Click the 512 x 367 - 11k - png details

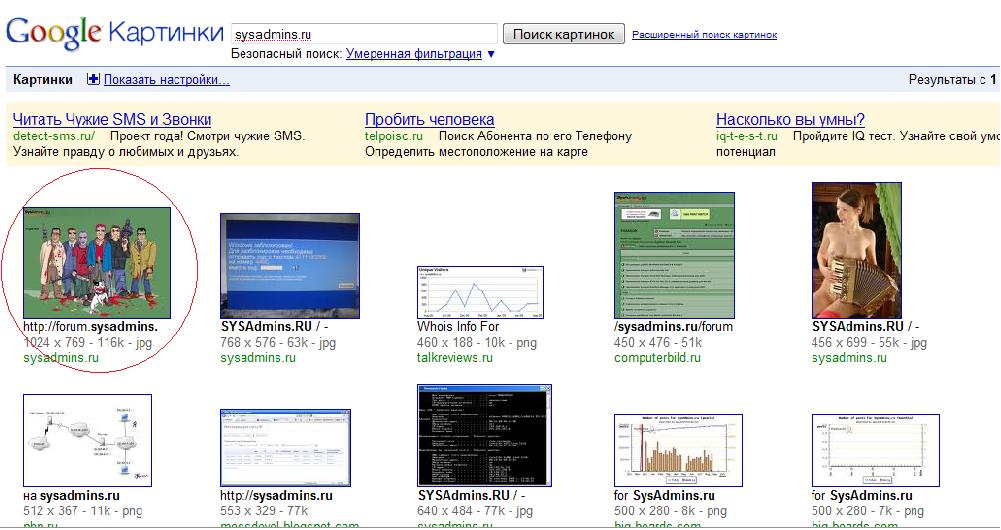[x=82, y=511]
